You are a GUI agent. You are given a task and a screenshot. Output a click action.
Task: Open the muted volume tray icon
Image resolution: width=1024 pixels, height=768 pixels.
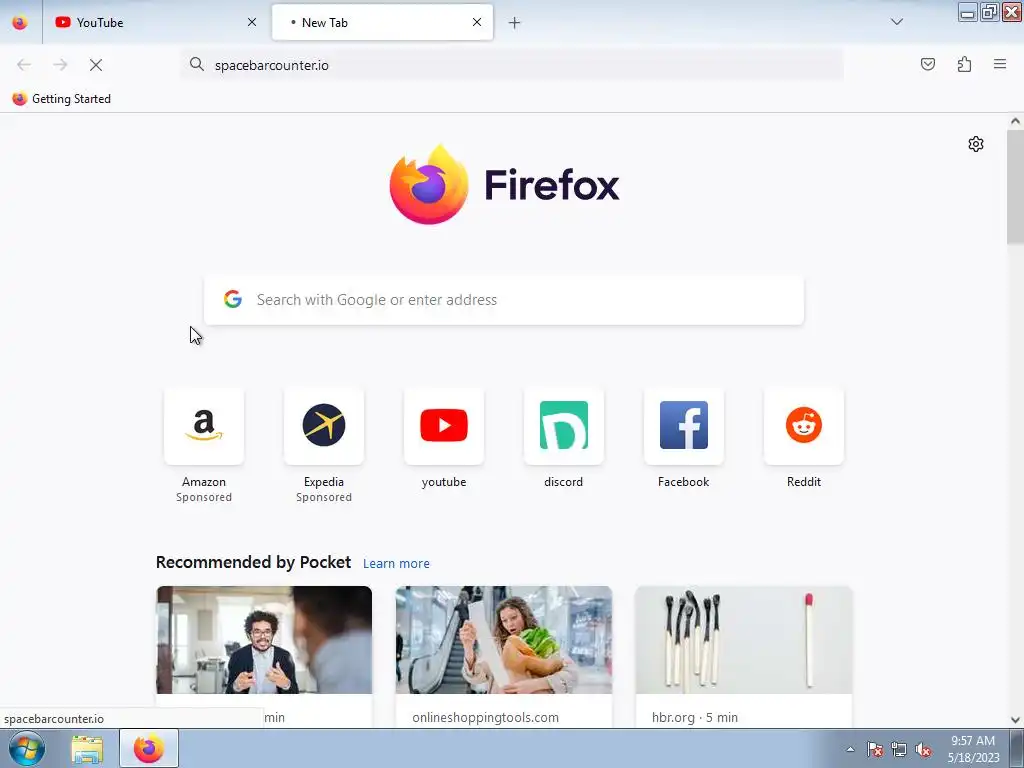pos(923,749)
